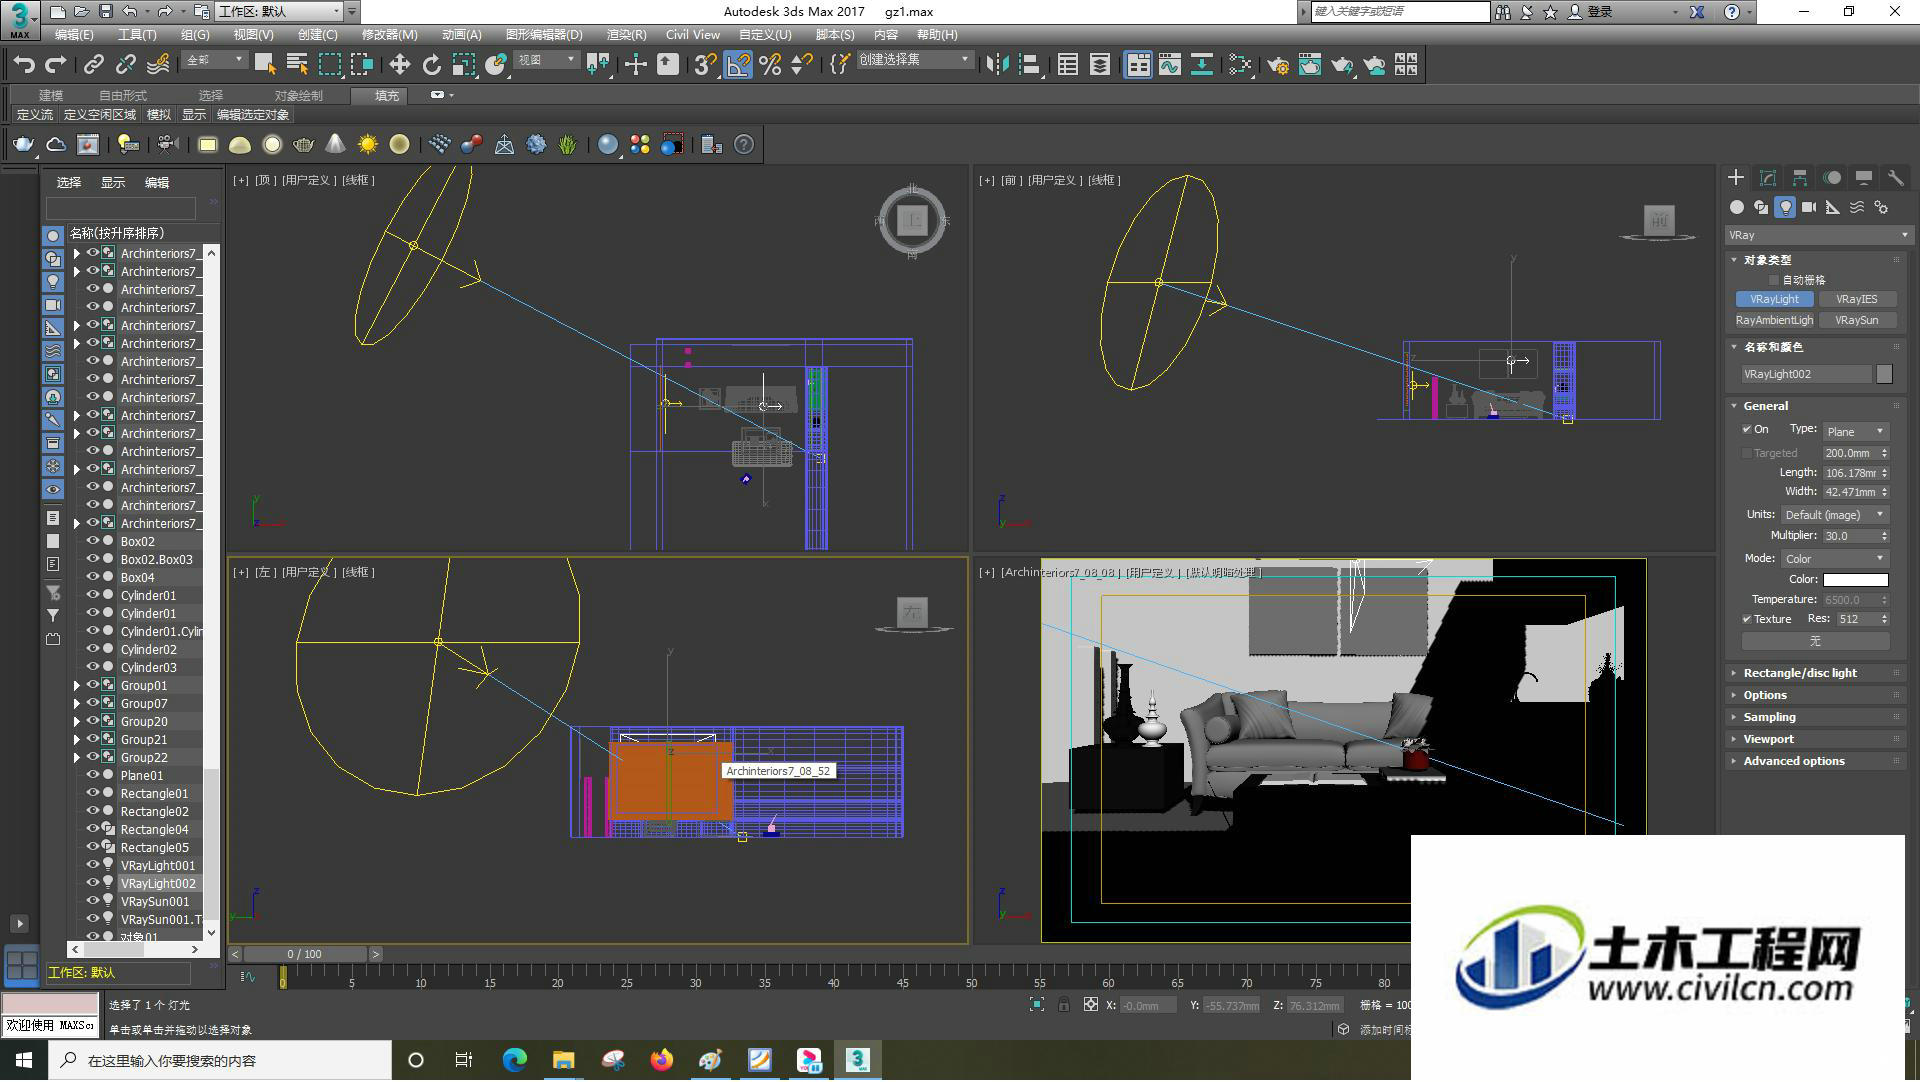Switch to the 填充 ribbon tab
This screenshot has width=1920, height=1082.
(387, 95)
